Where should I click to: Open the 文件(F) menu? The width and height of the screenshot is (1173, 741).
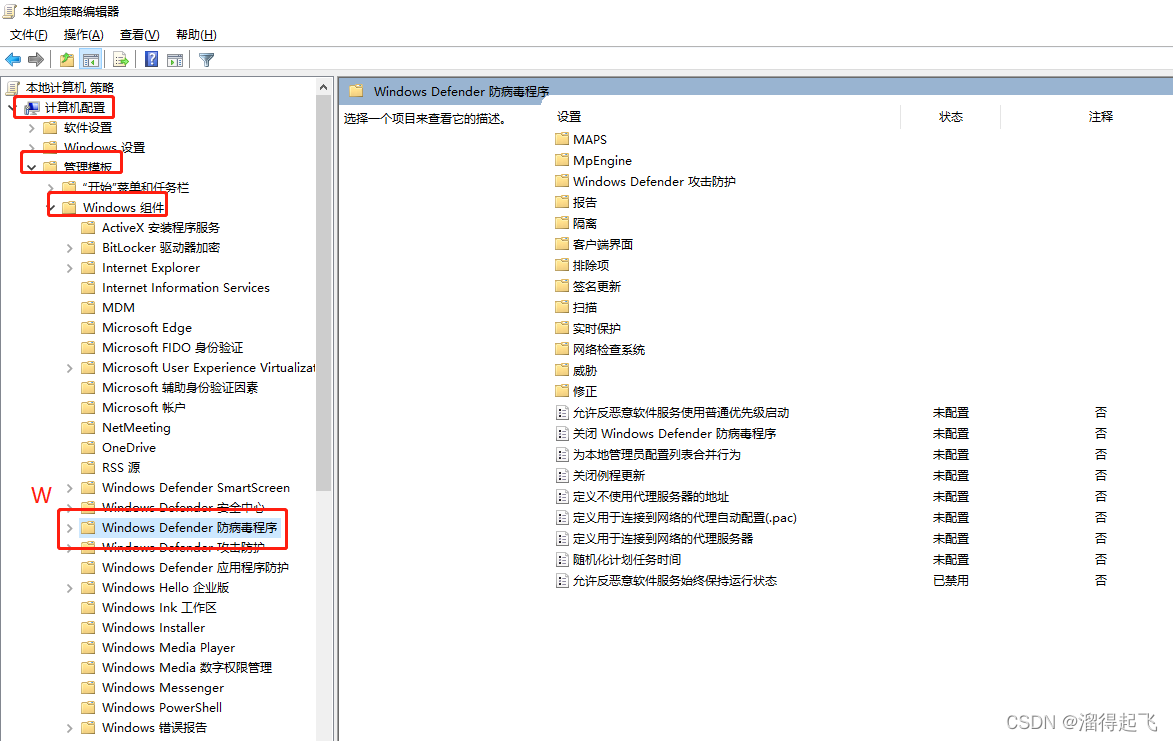[28, 34]
